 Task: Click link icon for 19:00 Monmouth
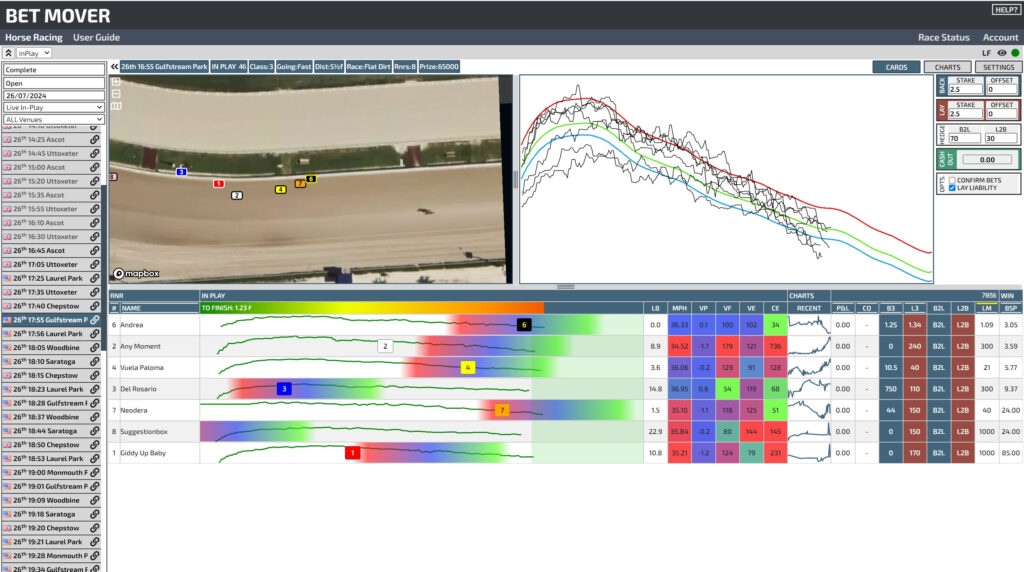(95, 472)
